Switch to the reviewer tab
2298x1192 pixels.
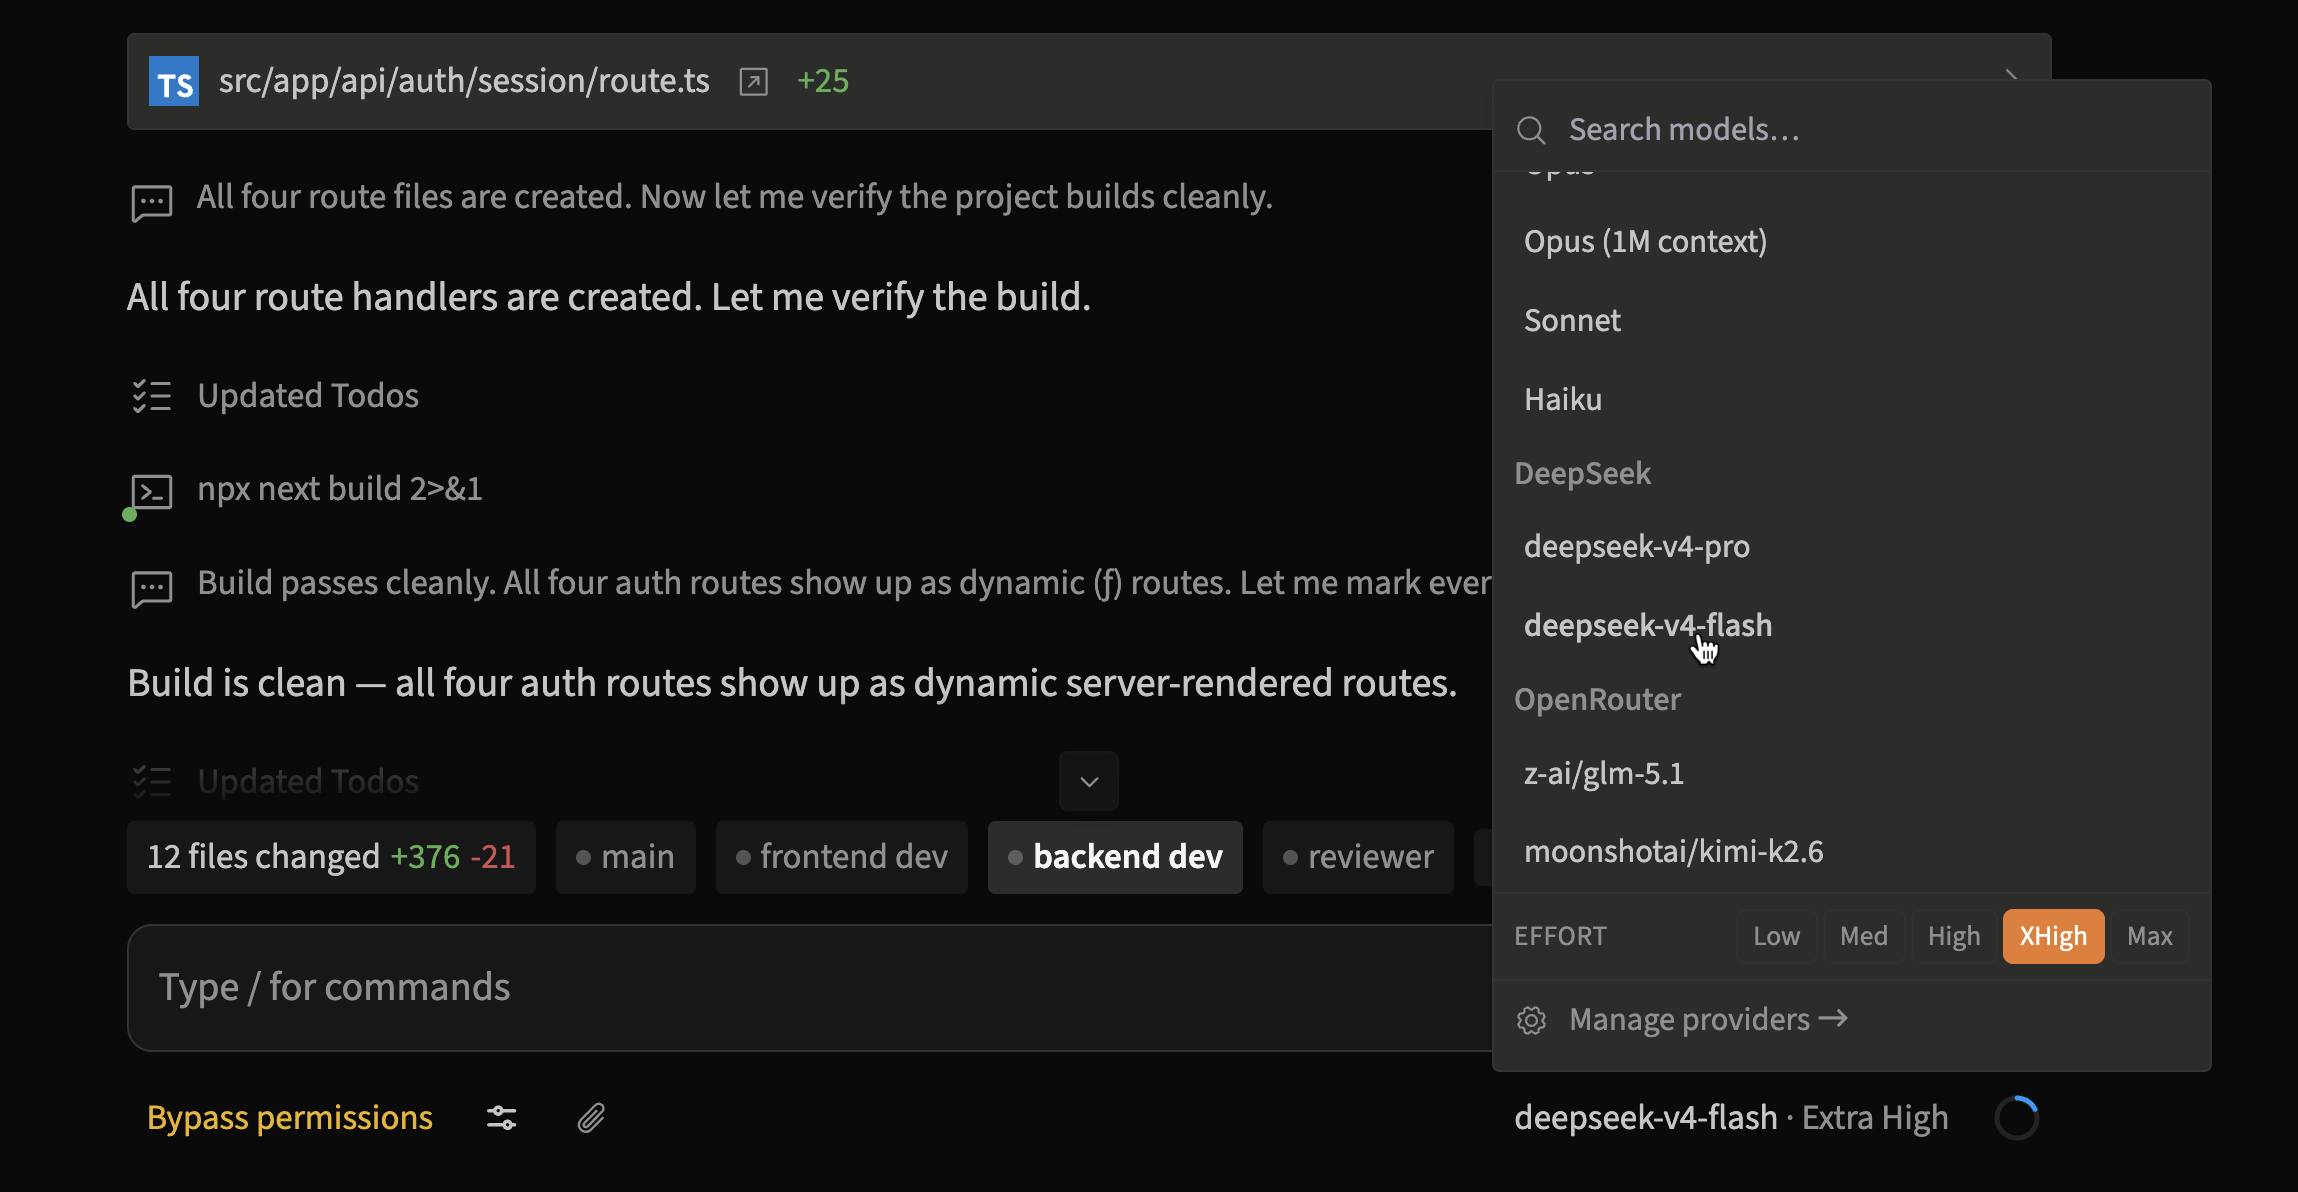(1358, 857)
